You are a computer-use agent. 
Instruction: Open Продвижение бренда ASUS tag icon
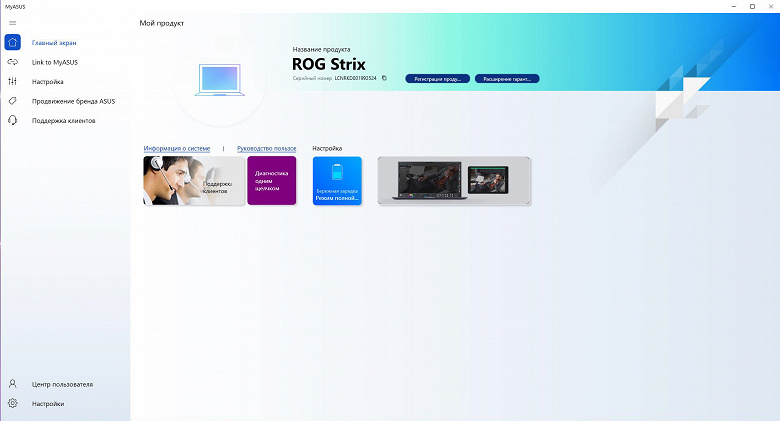pyautogui.click(x=12, y=101)
